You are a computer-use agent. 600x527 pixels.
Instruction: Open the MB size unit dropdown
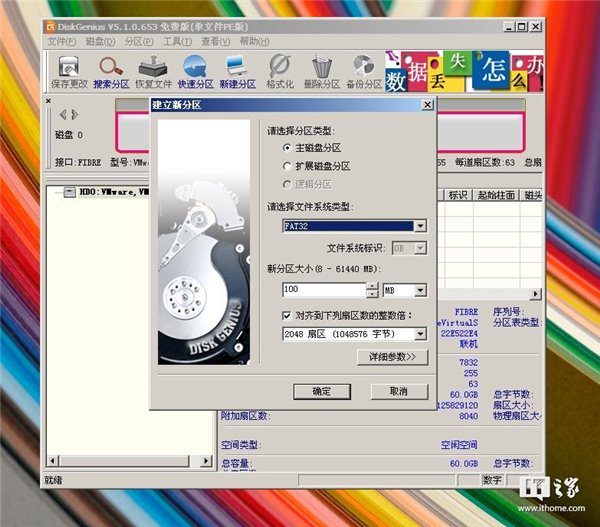point(420,290)
